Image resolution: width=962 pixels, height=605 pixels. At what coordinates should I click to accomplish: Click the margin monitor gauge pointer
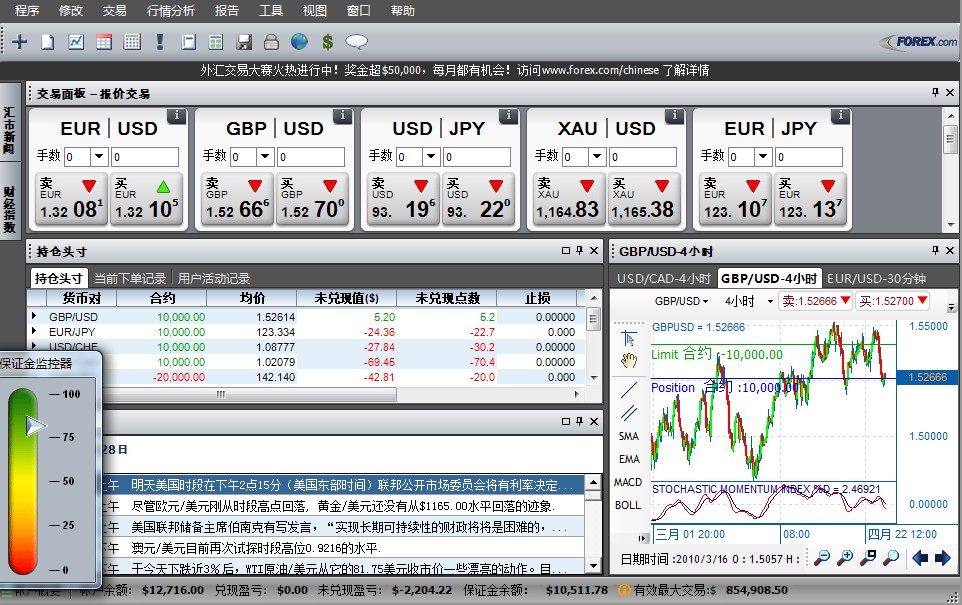point(36,425)
